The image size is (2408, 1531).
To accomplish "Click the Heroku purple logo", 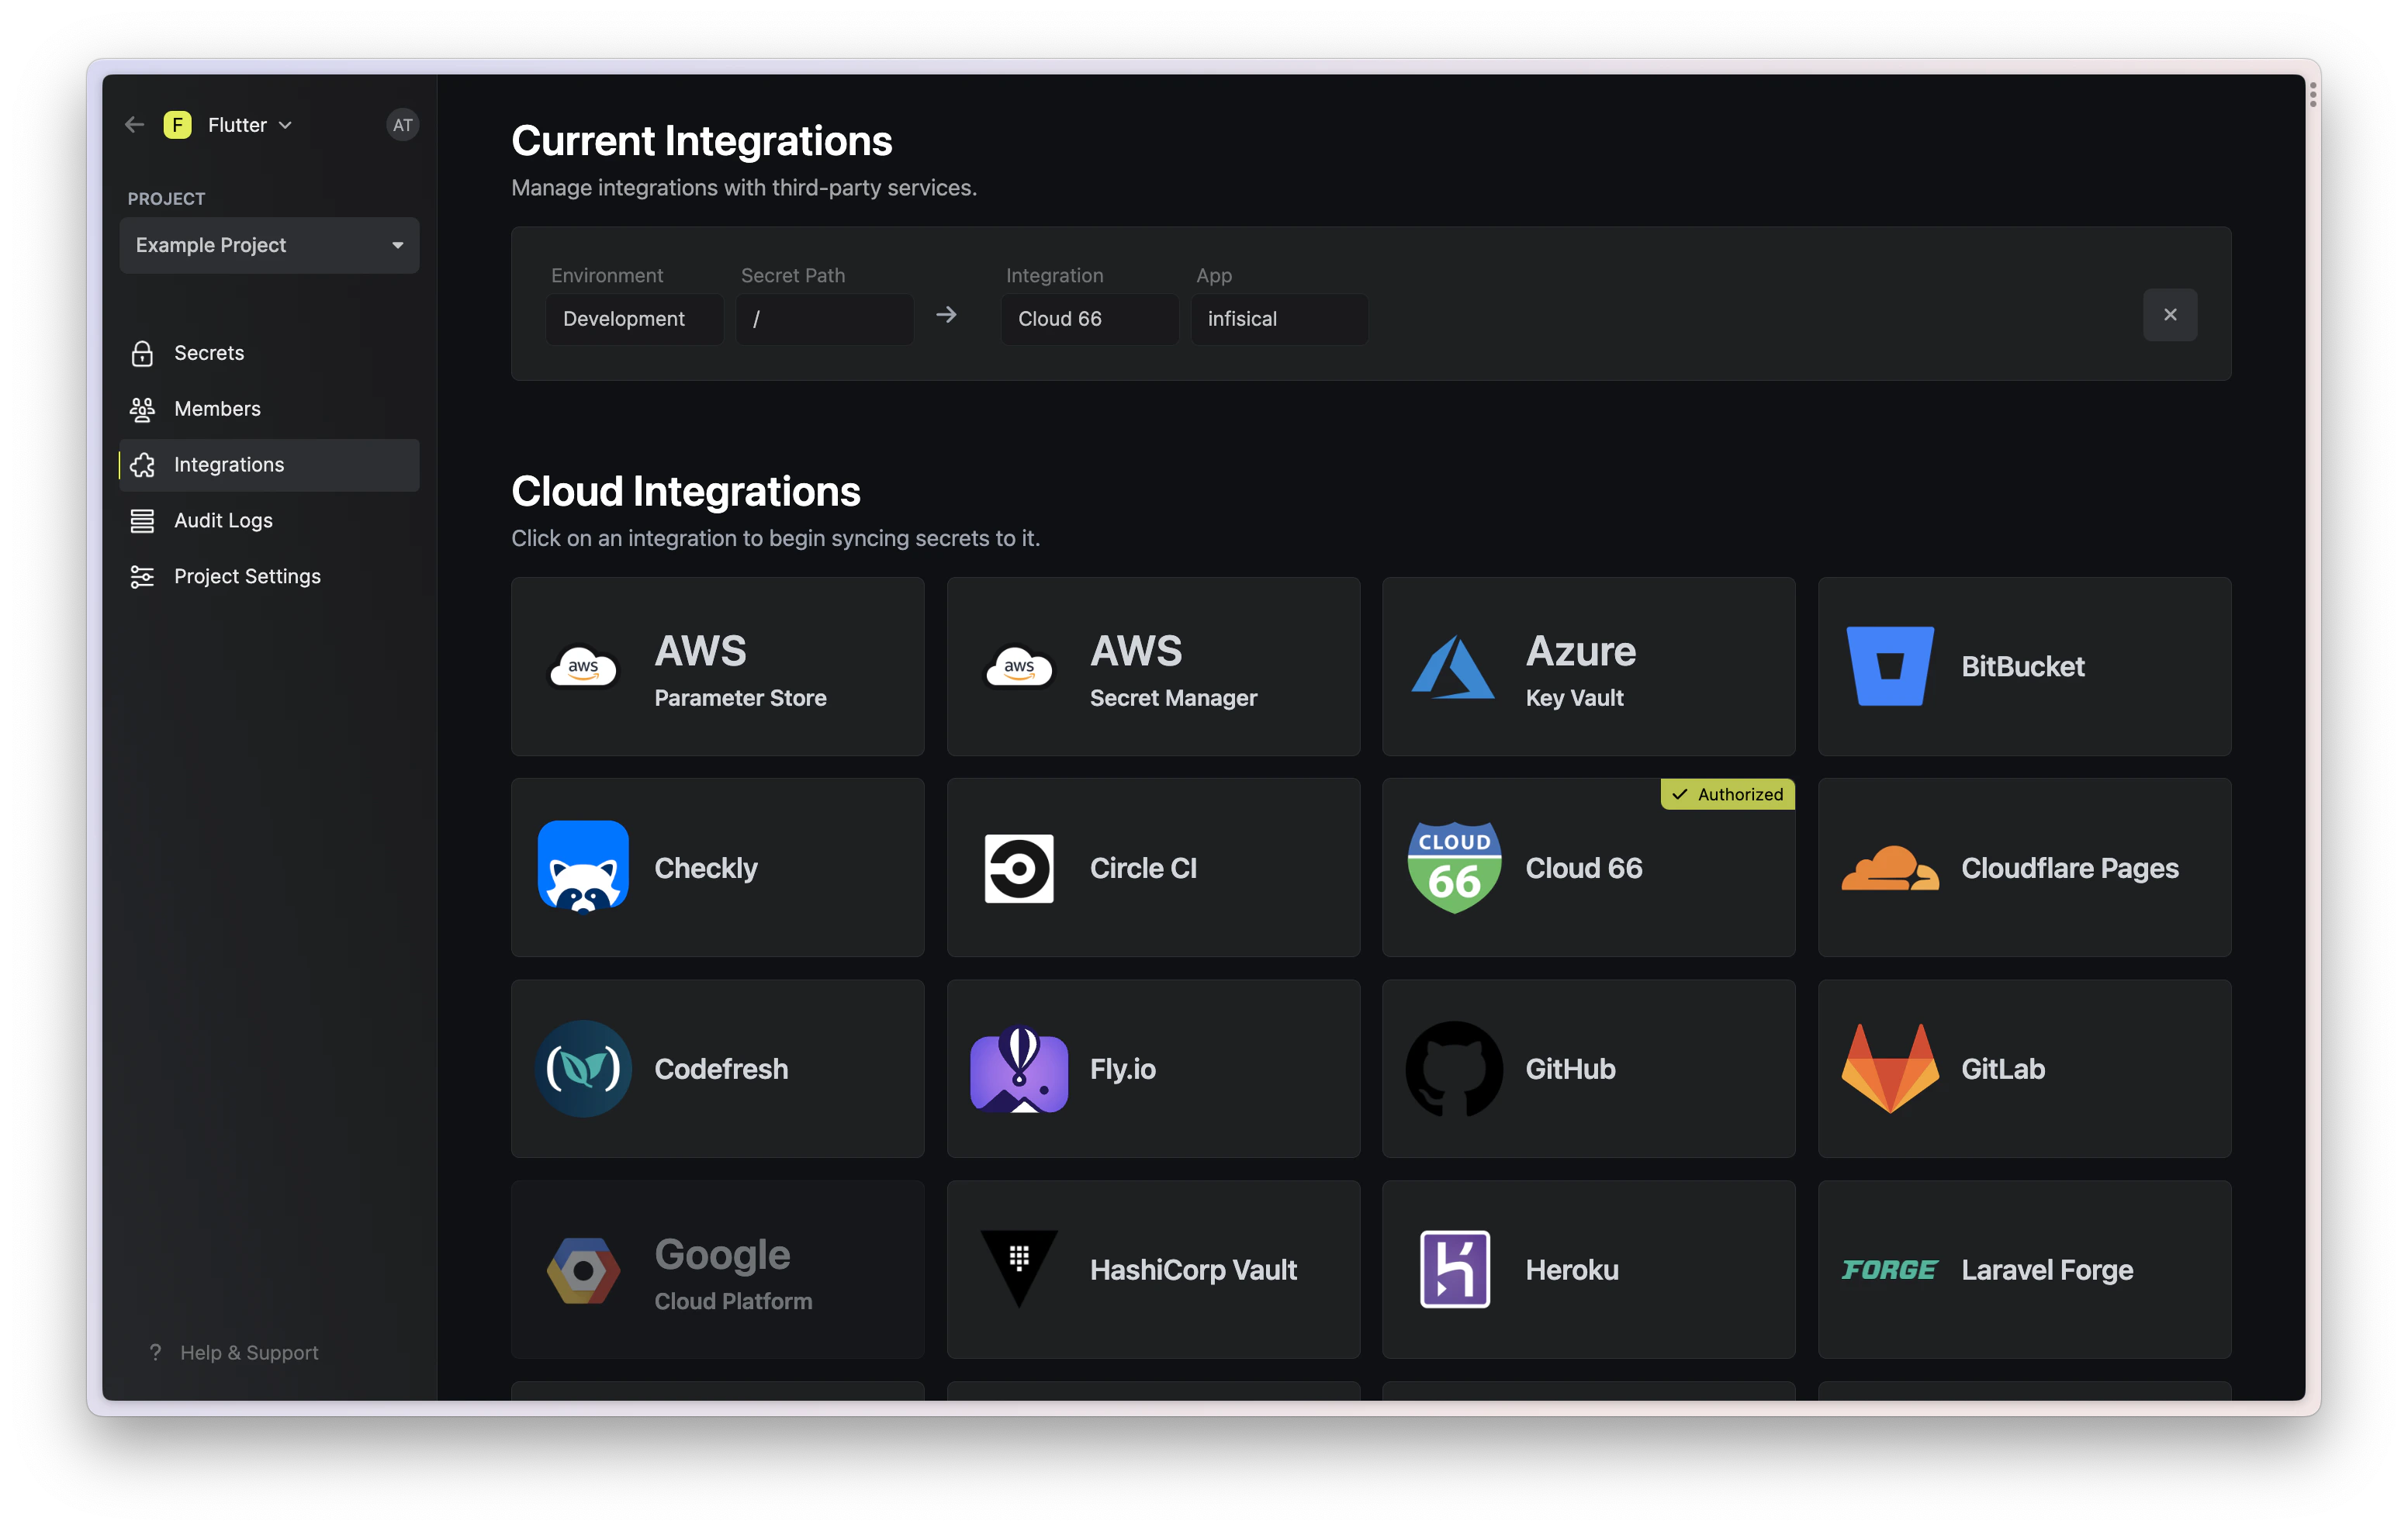I will coord(1455,1270).
